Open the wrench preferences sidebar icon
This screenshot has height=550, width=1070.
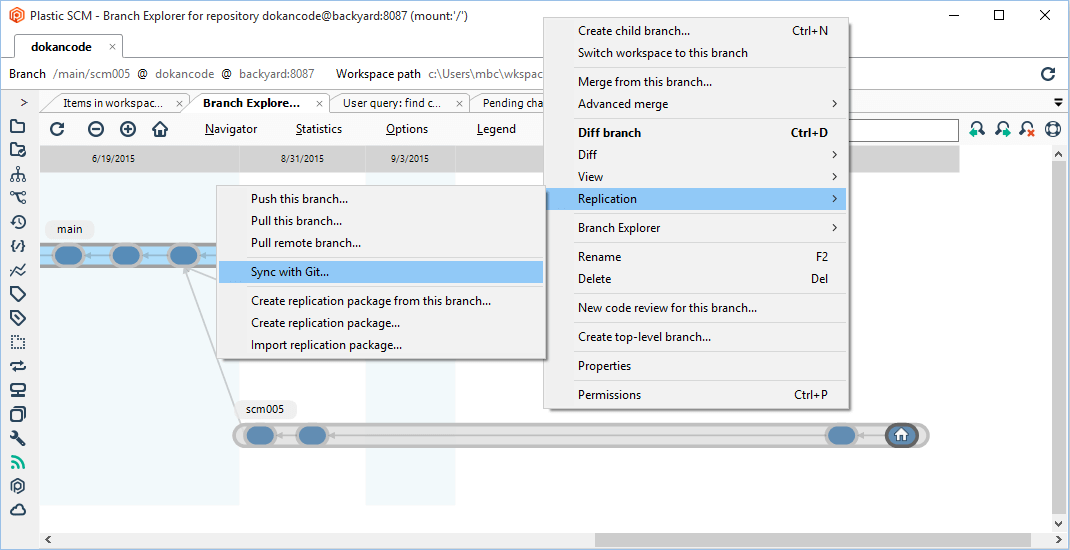[x=18, y=438]
